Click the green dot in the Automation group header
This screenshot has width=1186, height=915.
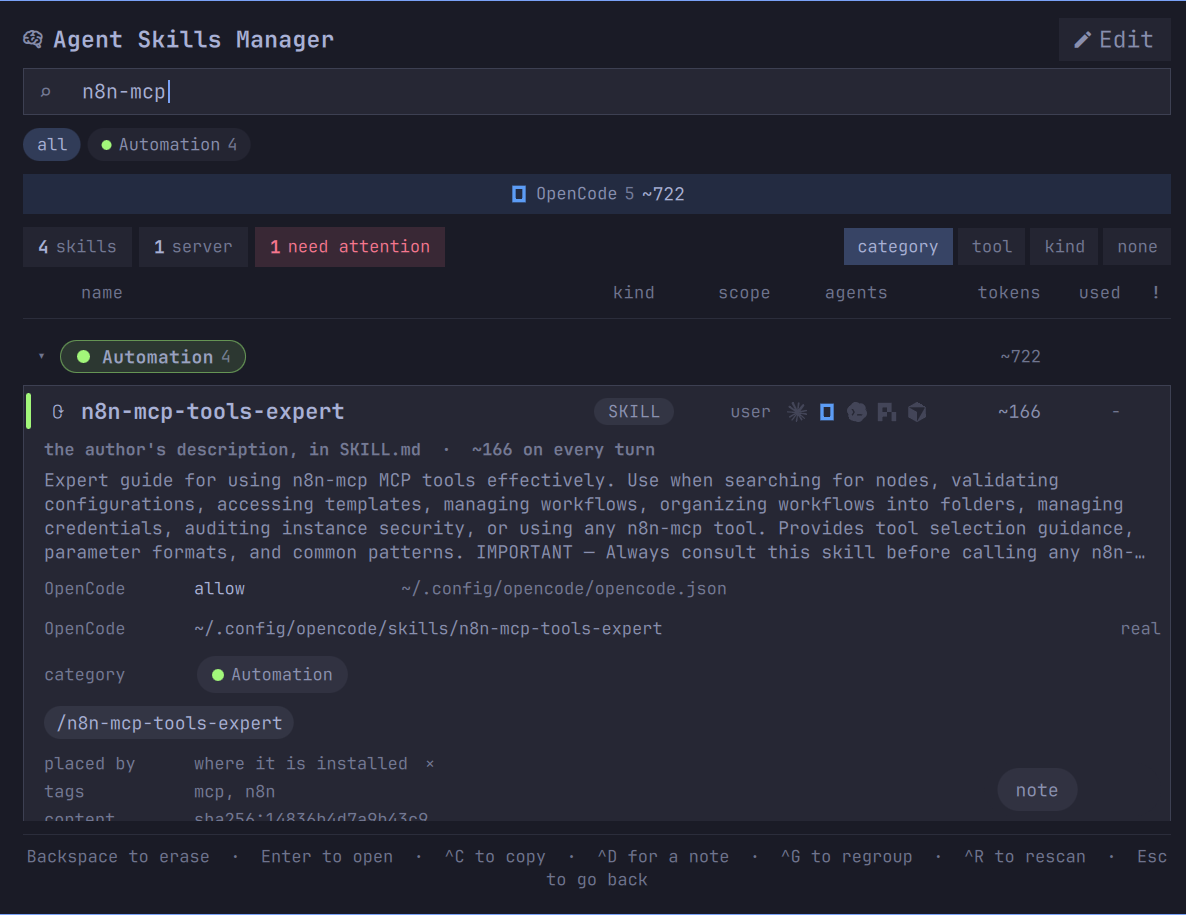[84, 357]
